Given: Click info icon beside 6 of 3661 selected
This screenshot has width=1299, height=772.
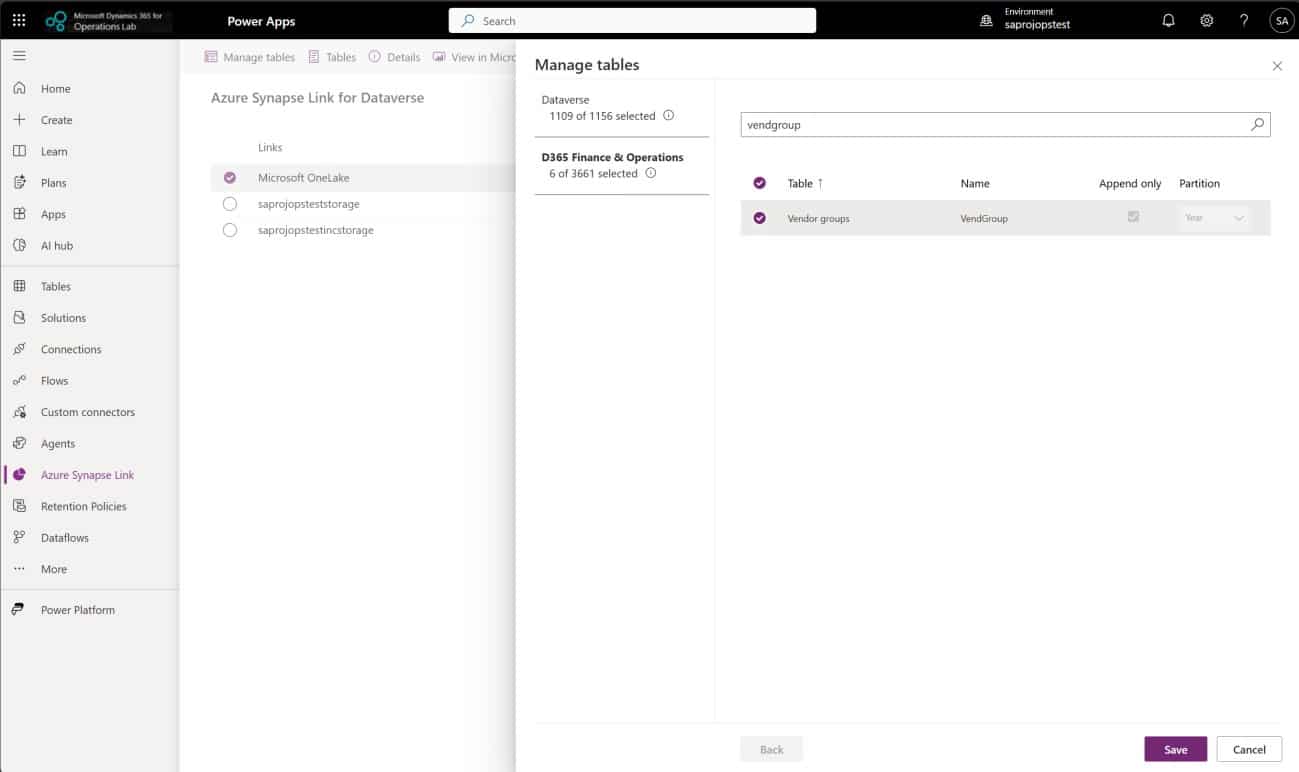Looking at the screenshot, I should [651, 173].
